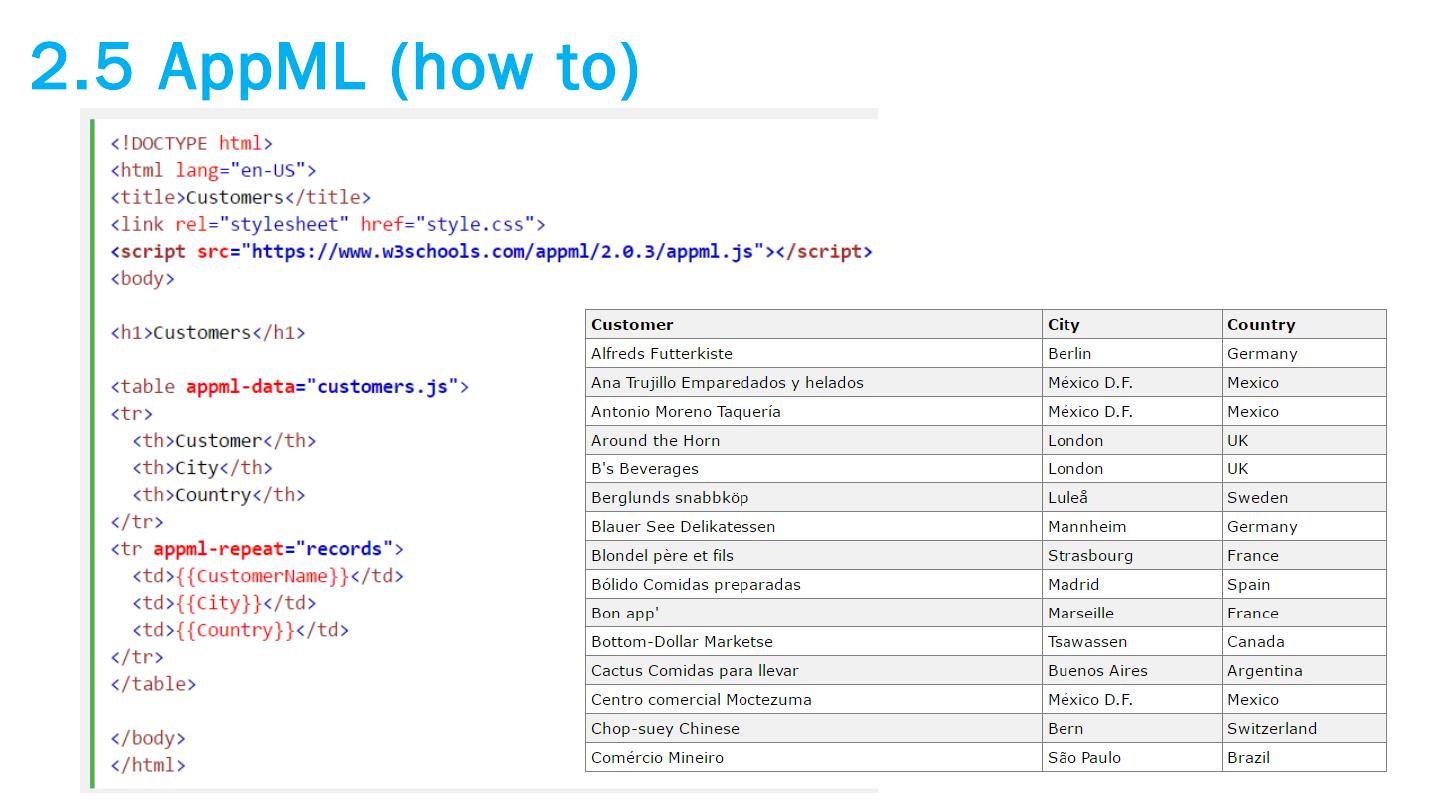The height and width of the screenshot is (810, 1440).
Task: Click the appml-data="customers.js" attribute in code
Action: 322,387
